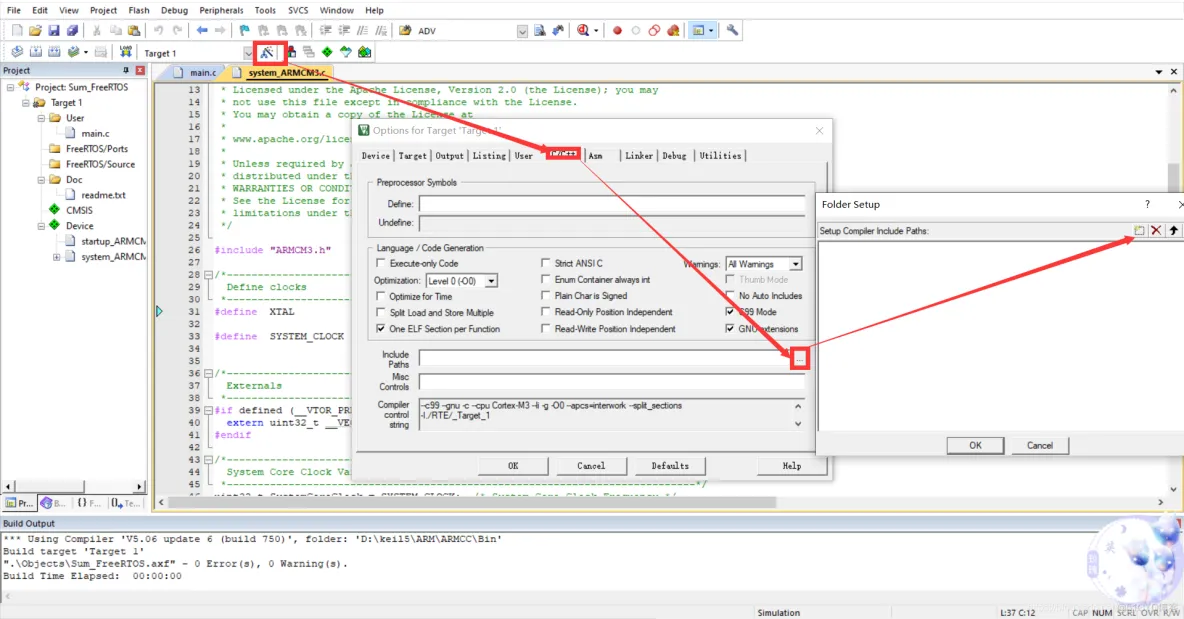
Task: Enable No Auto Includes checkbox
Action: [x=729, y=295]
